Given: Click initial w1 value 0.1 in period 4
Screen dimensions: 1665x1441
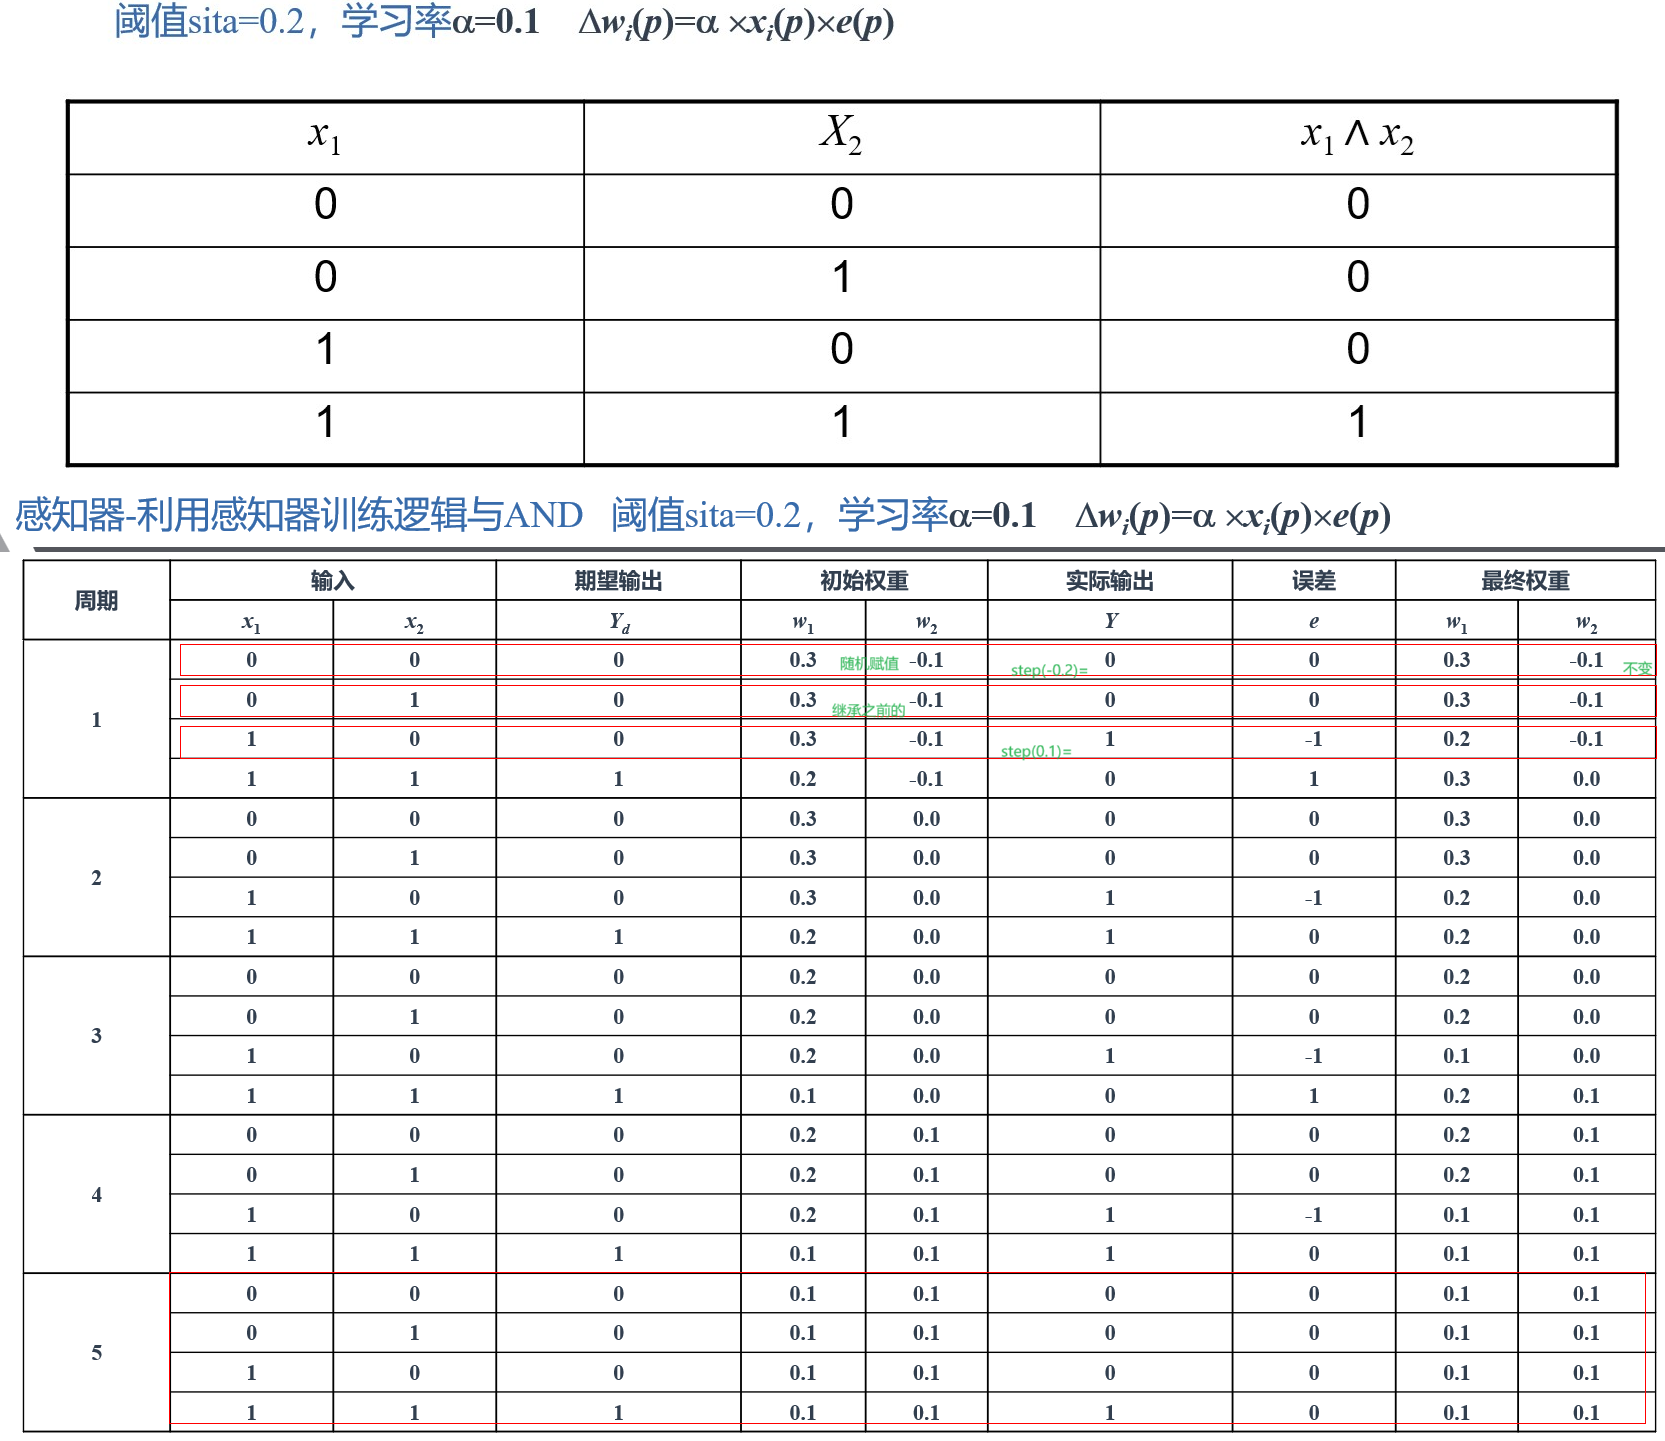Looking at the screenshot, I should (803, 1254).
